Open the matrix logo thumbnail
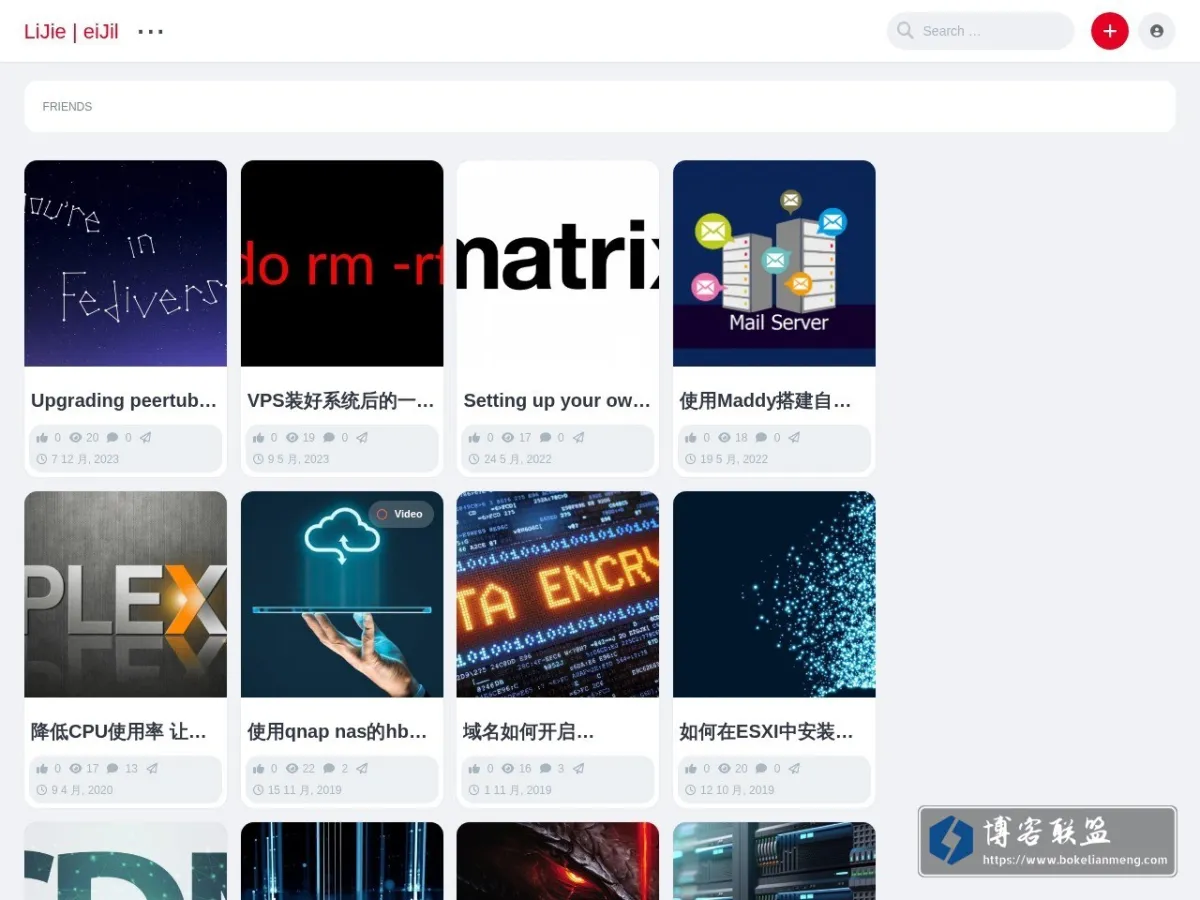The height and width of the screenshot is (900, 1200). [x=558, y=263]
